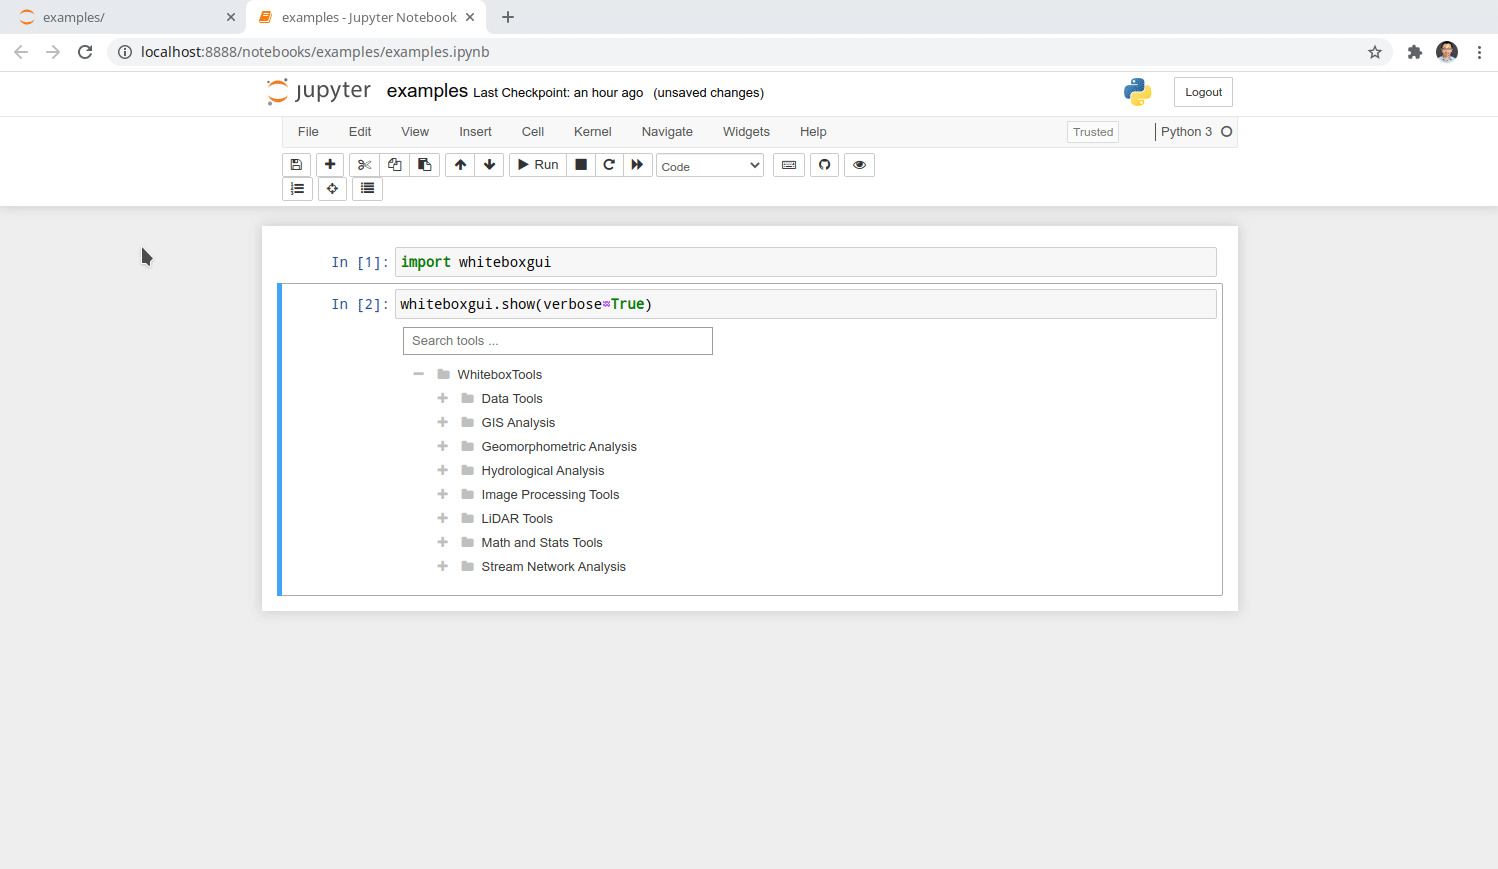Reload the browser page
This screenshot has height=869, width=1498.
85,52
